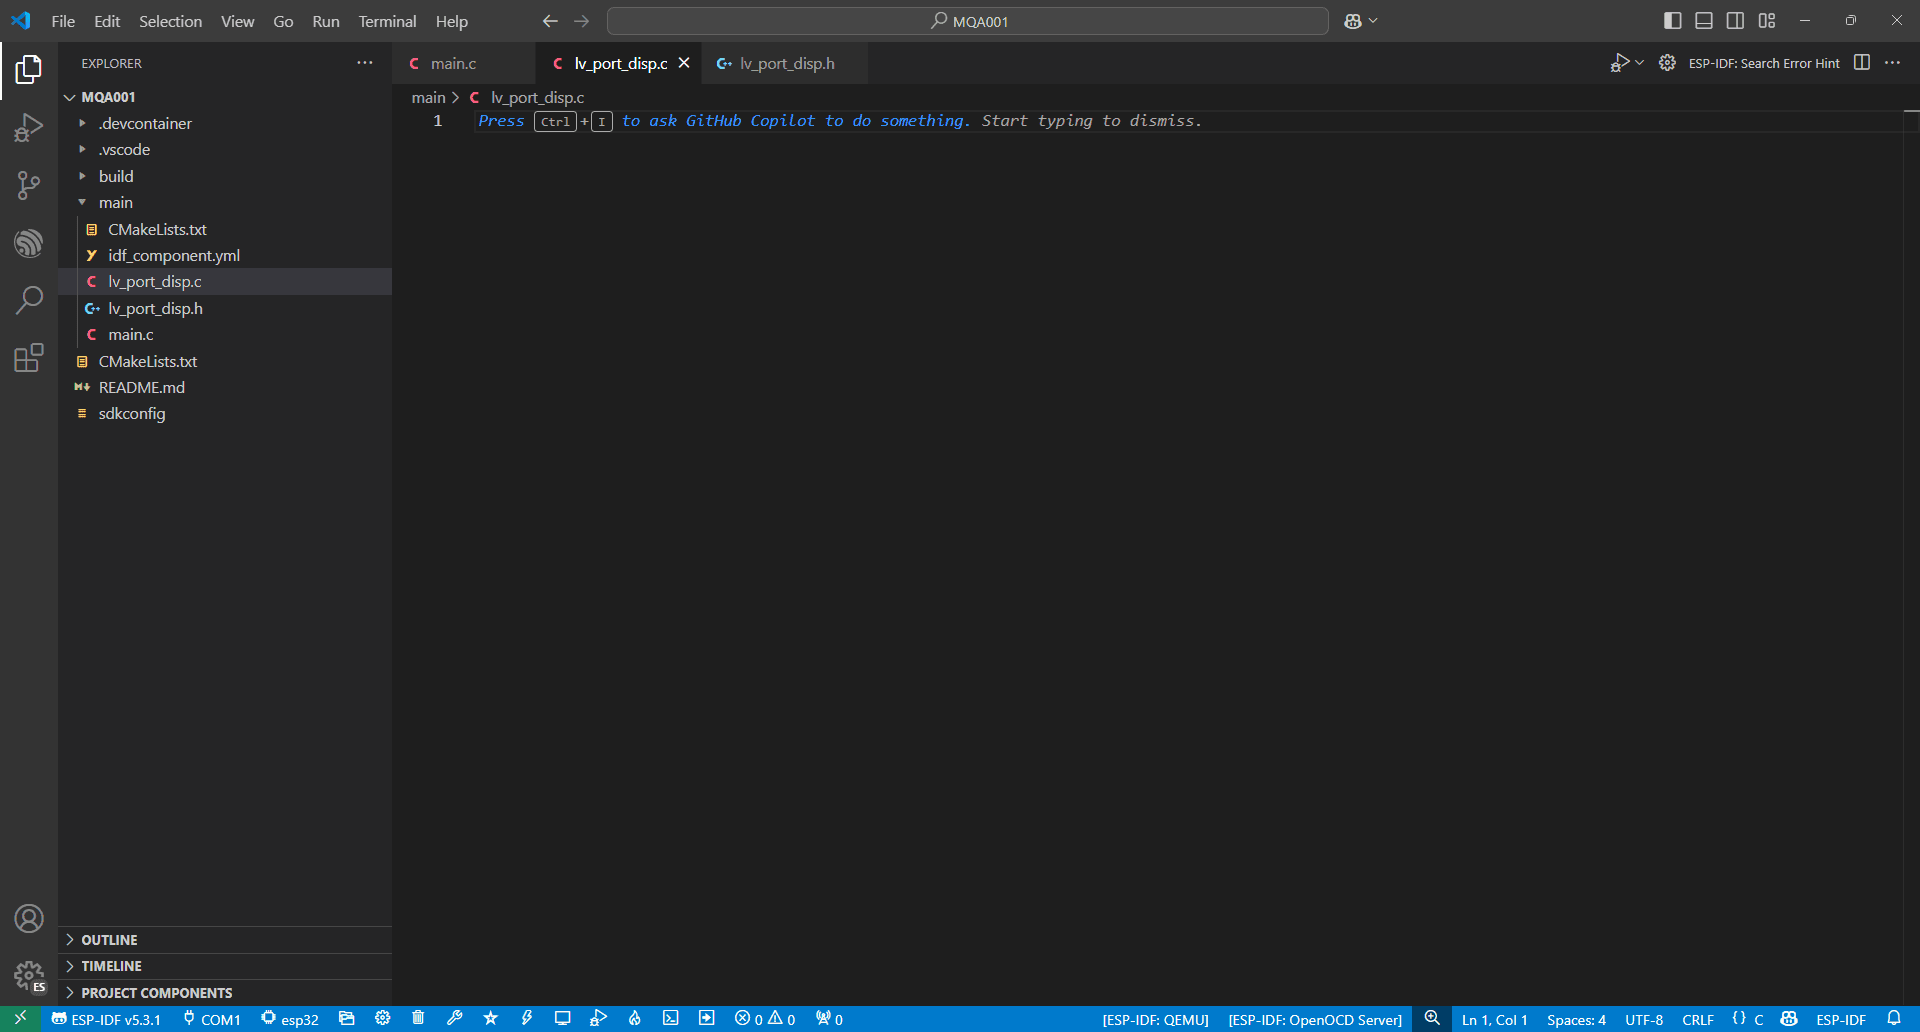This screenshot has width=1920, height=1032.
Task: Click full clean trash icon in status bar
Action: [x=418, y=1019]
